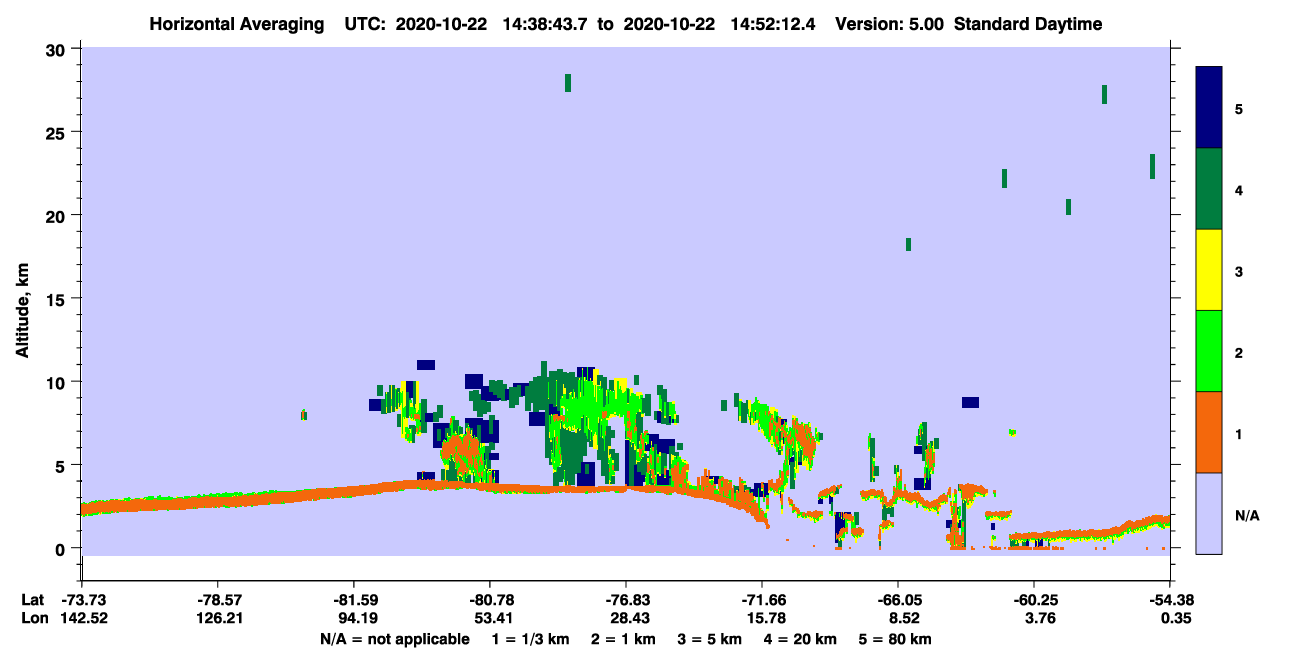Click the 0 altitude tick label

click(x=62, y=548)
